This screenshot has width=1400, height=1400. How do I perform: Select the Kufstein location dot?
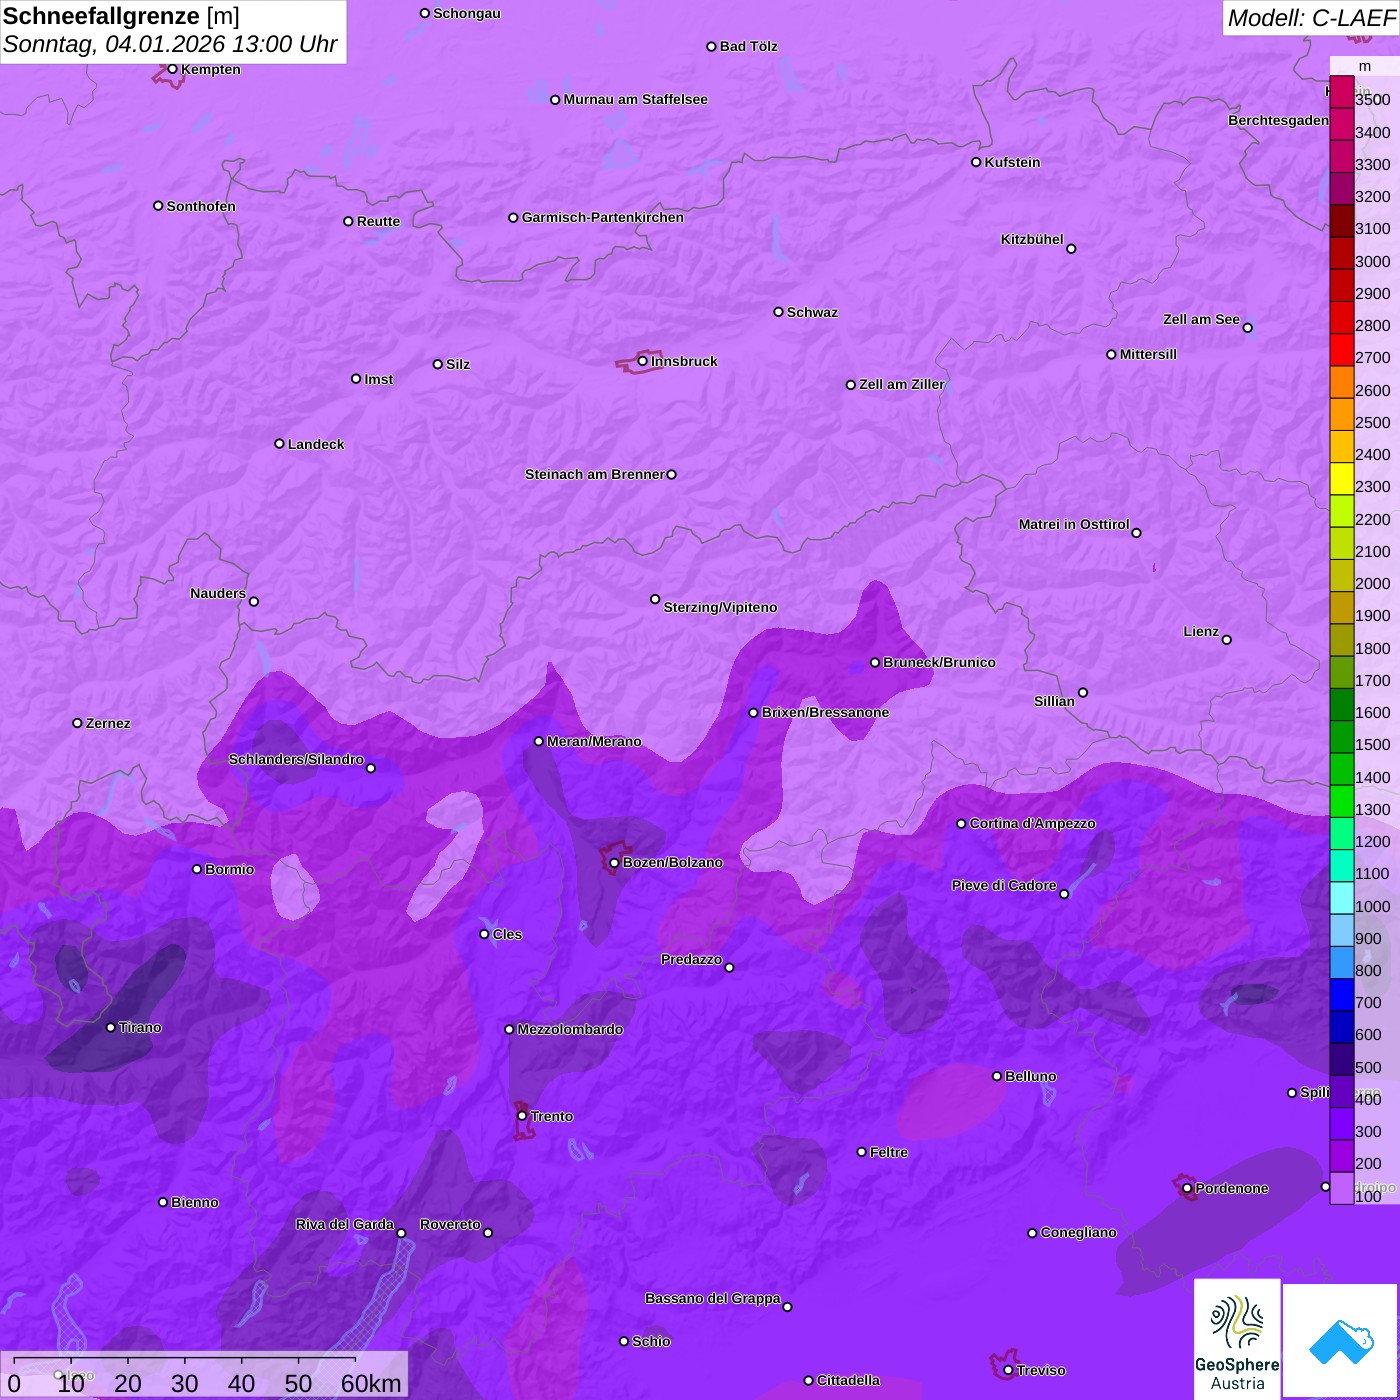click(976, 162)
